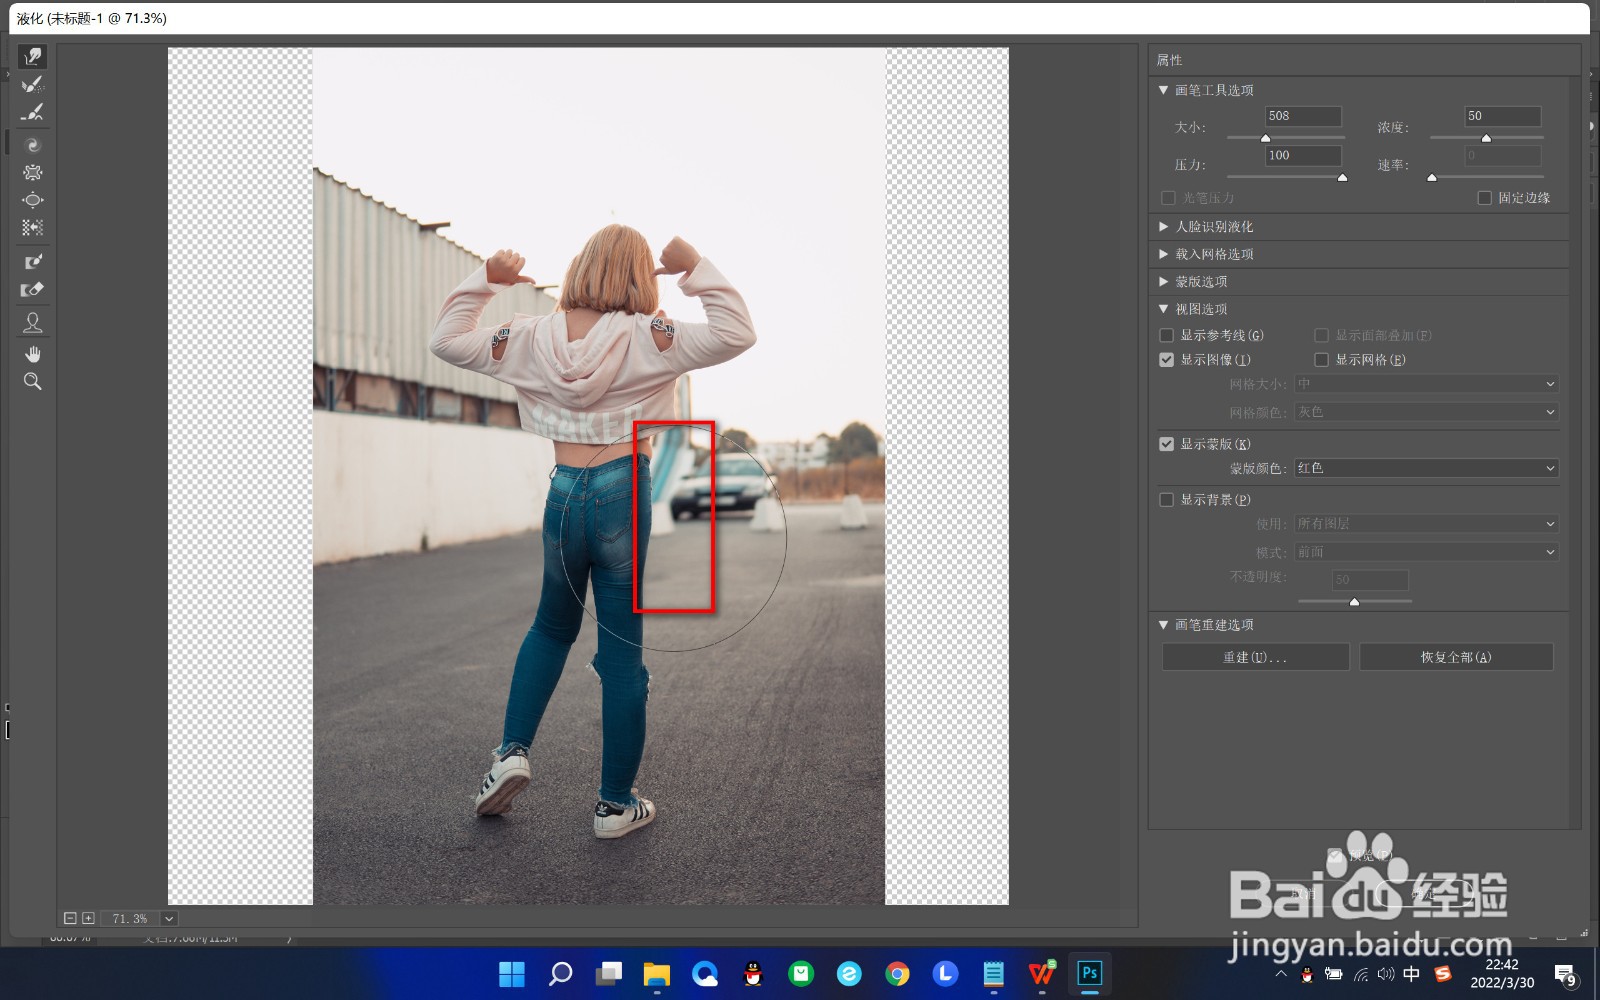Image resolution: width=1600 pixels, height=1000 pixels.
Task: Open the 使用 layer dropdown
Action: click(x=1426, y=524)
